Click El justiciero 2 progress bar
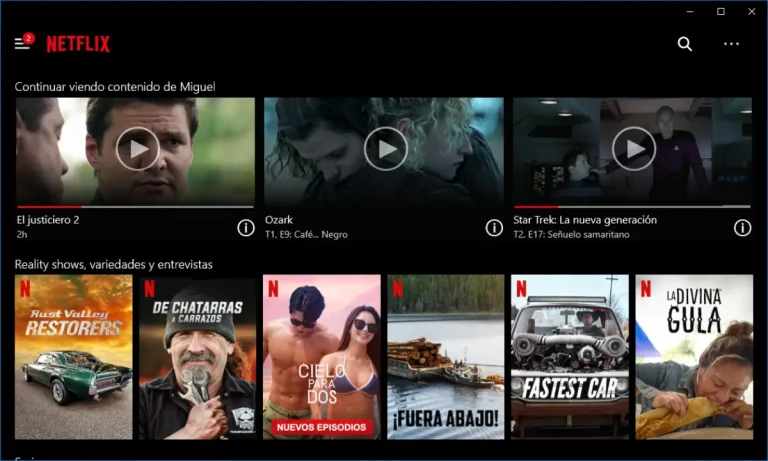 click(x=136, y=207)
